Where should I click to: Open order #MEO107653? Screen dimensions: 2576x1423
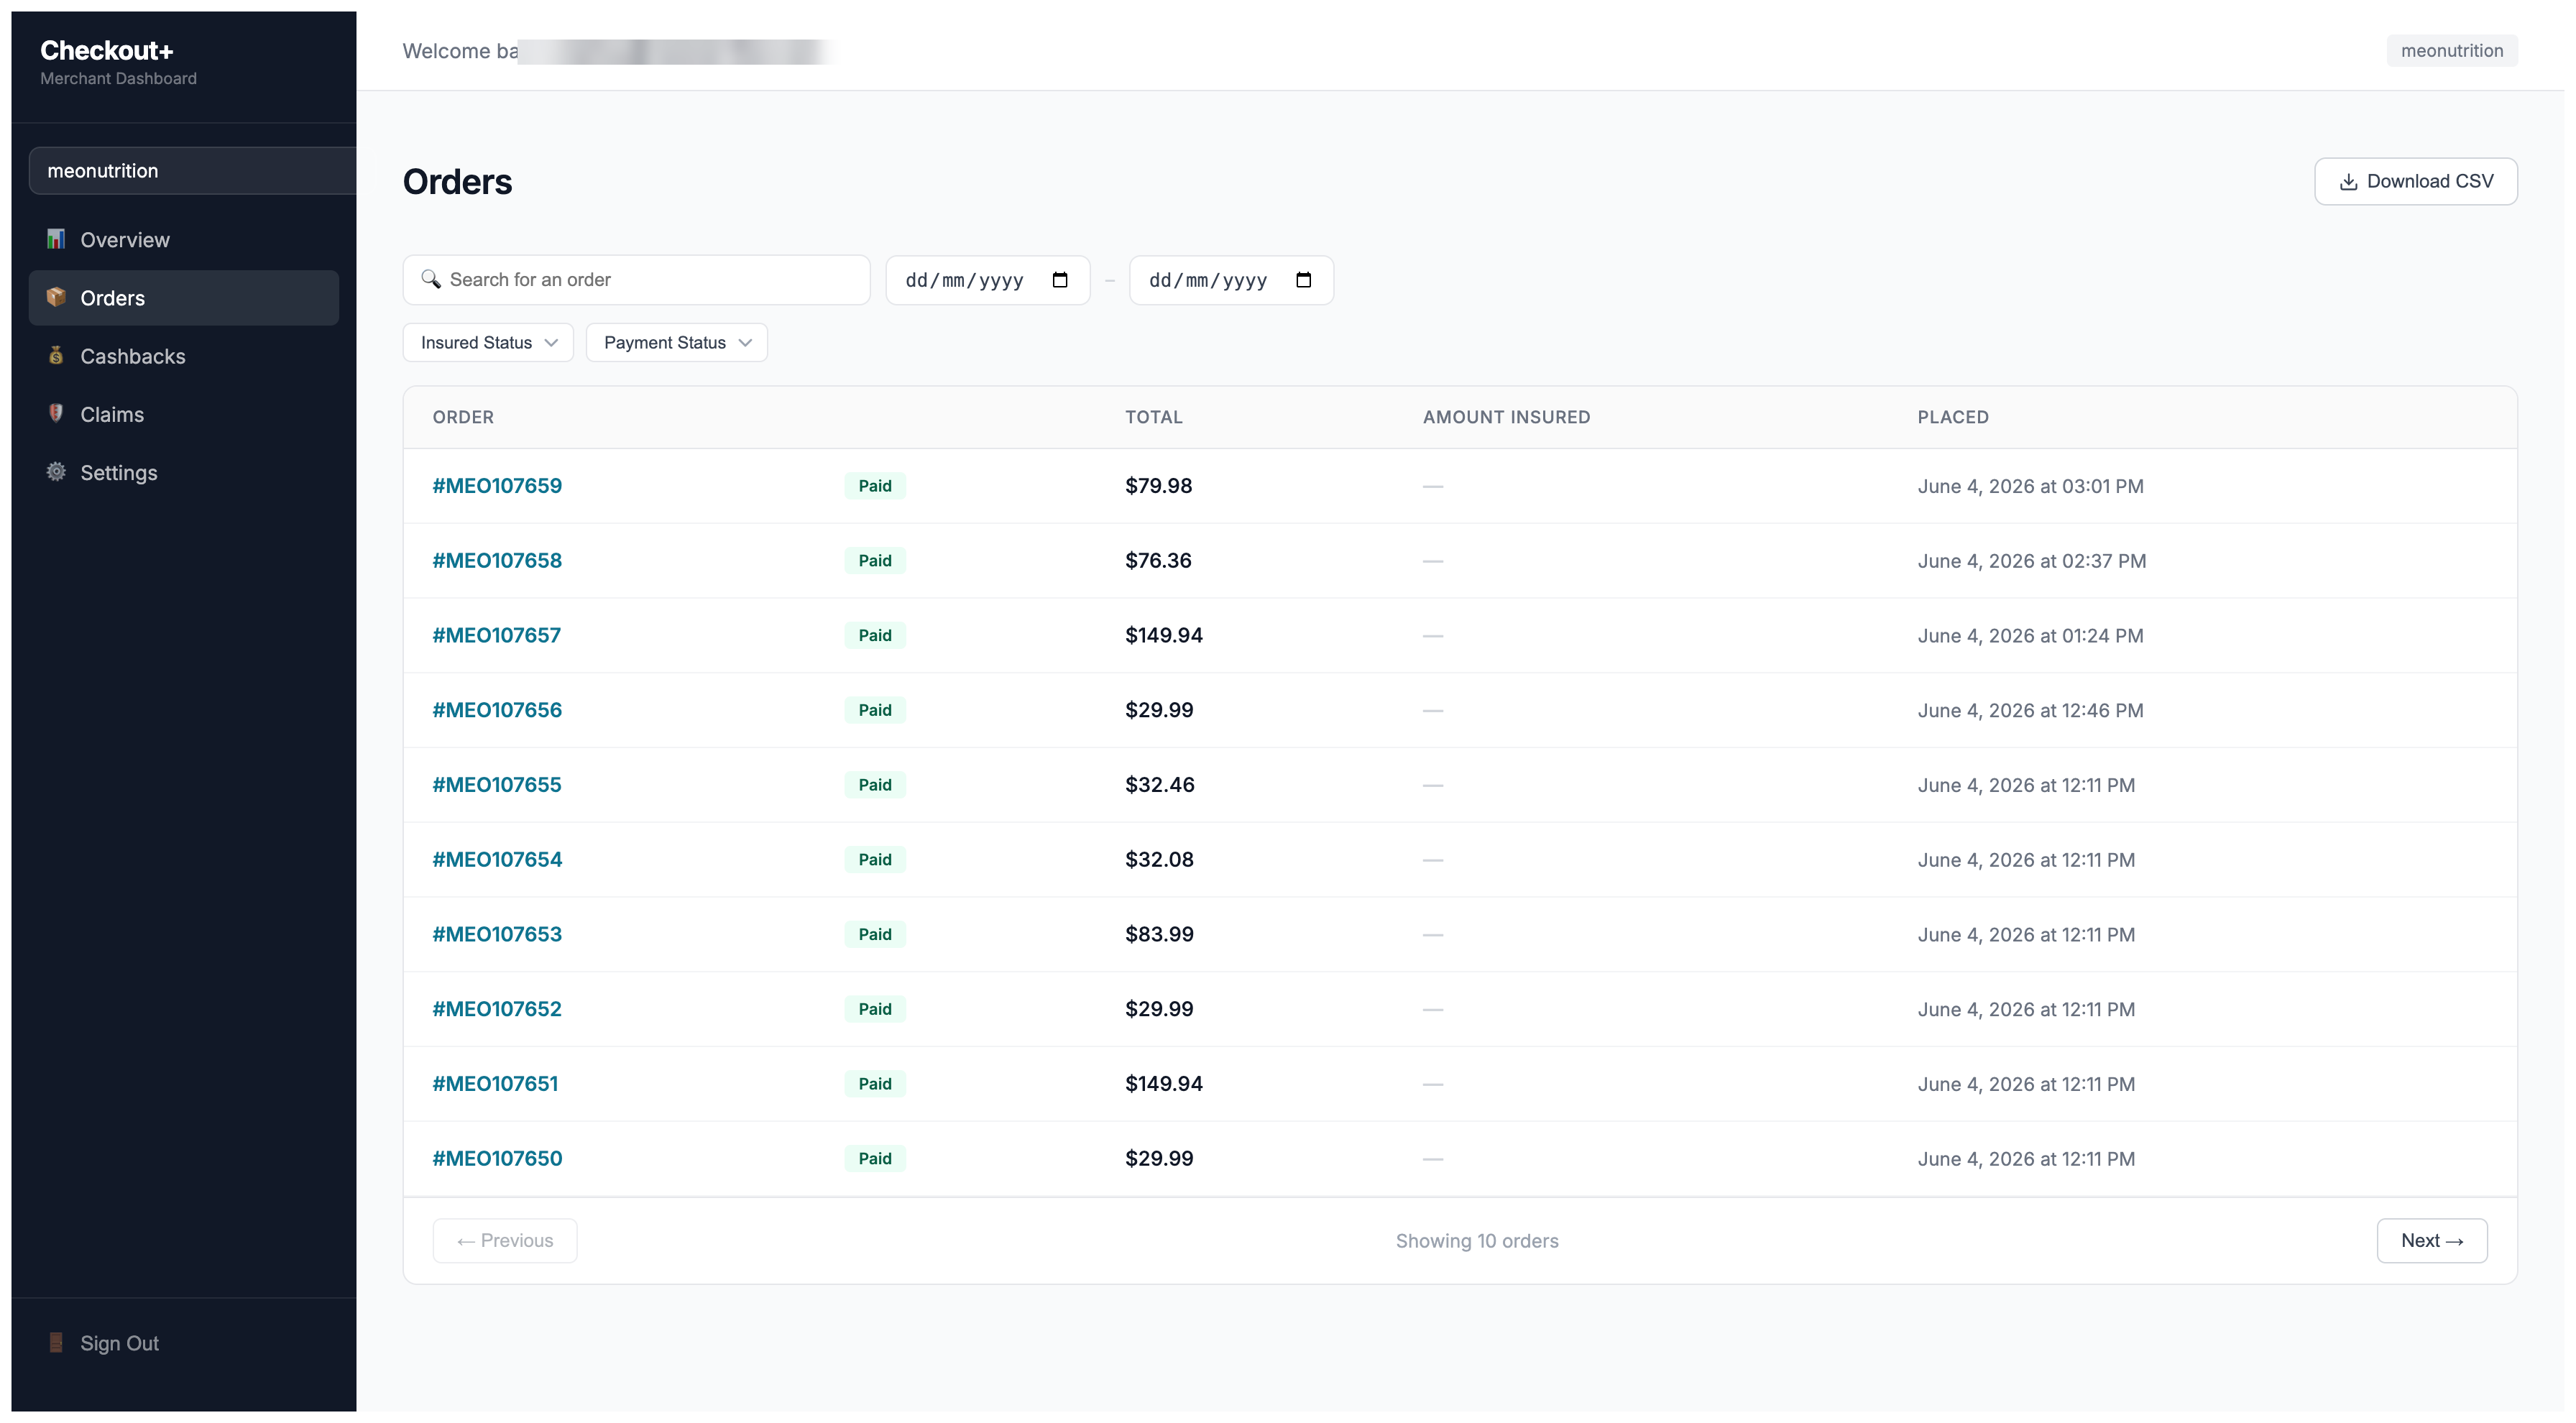pyautogui.click(x=497, y=934)
